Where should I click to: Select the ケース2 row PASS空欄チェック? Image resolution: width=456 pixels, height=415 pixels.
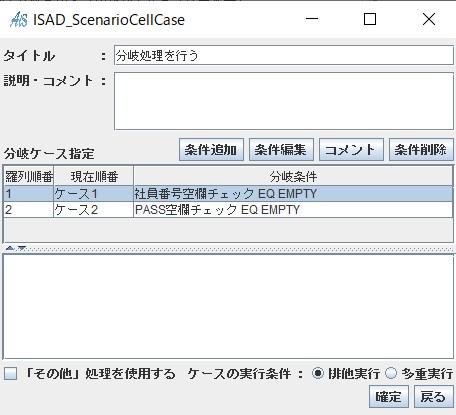[x=228, y=210]
